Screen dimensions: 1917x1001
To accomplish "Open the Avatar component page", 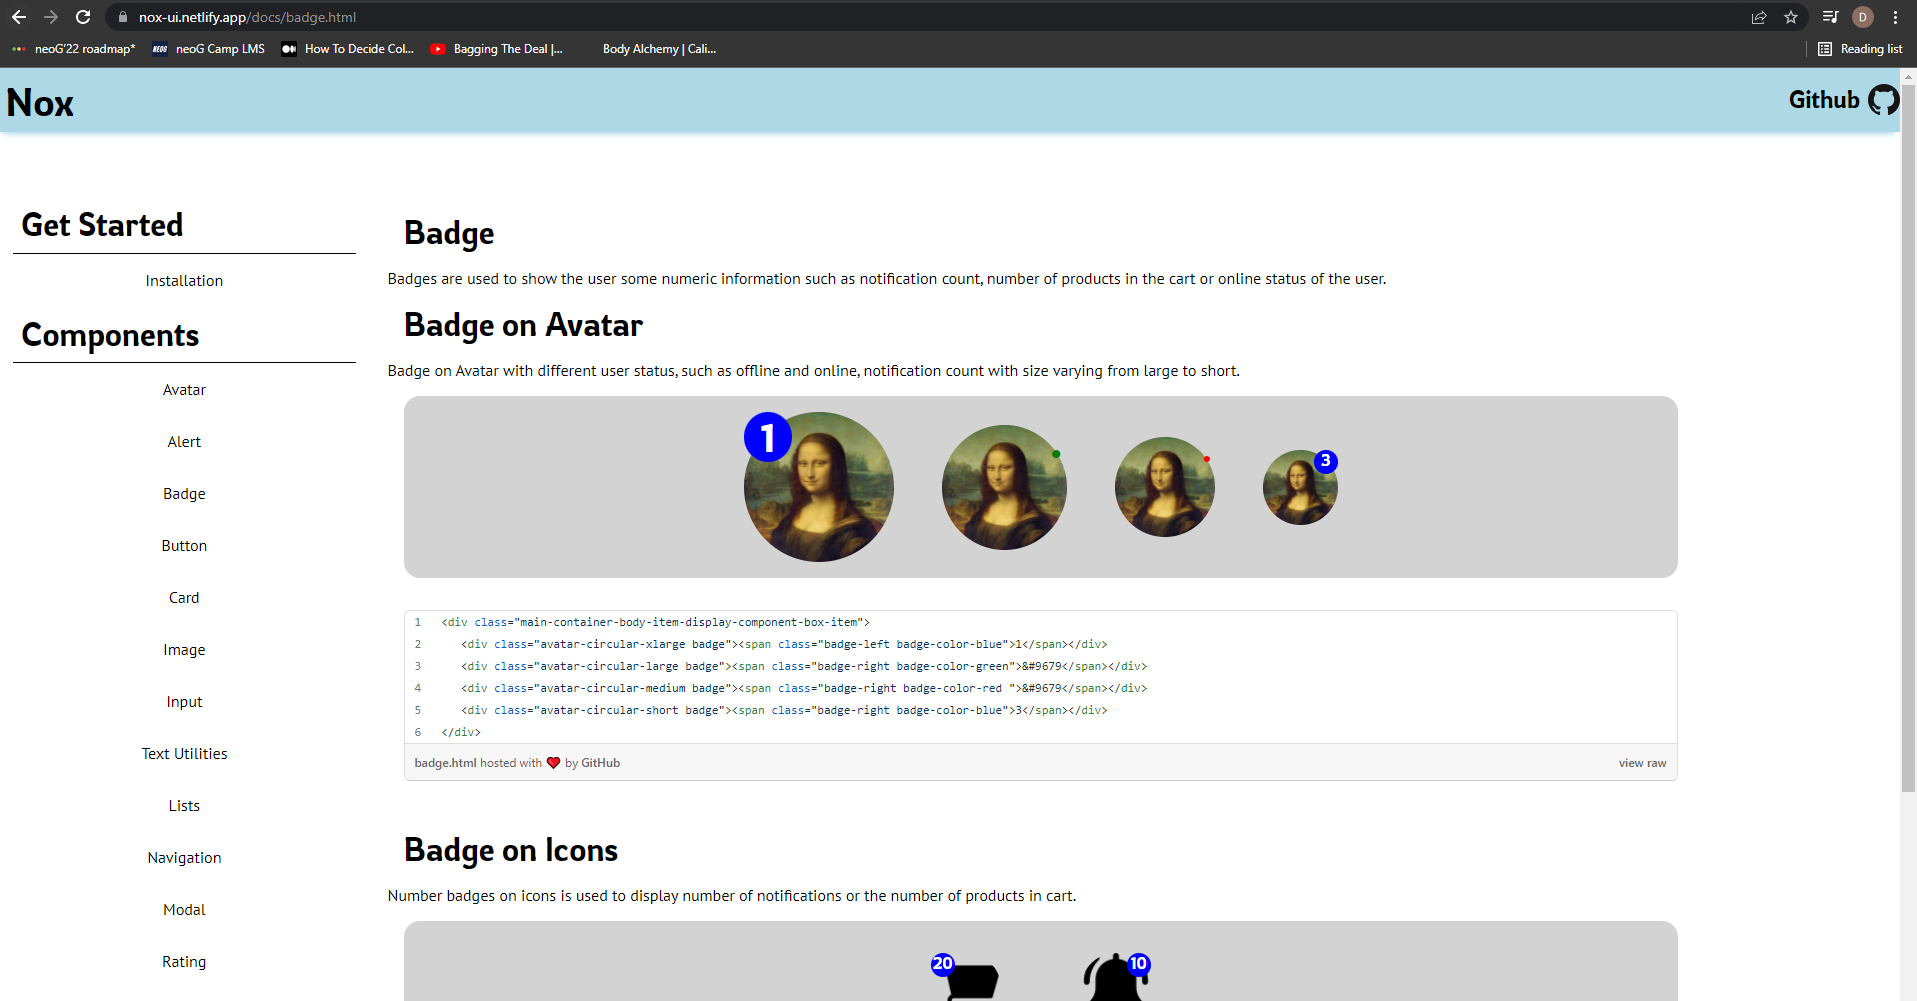I will click(x=184, y=390).
